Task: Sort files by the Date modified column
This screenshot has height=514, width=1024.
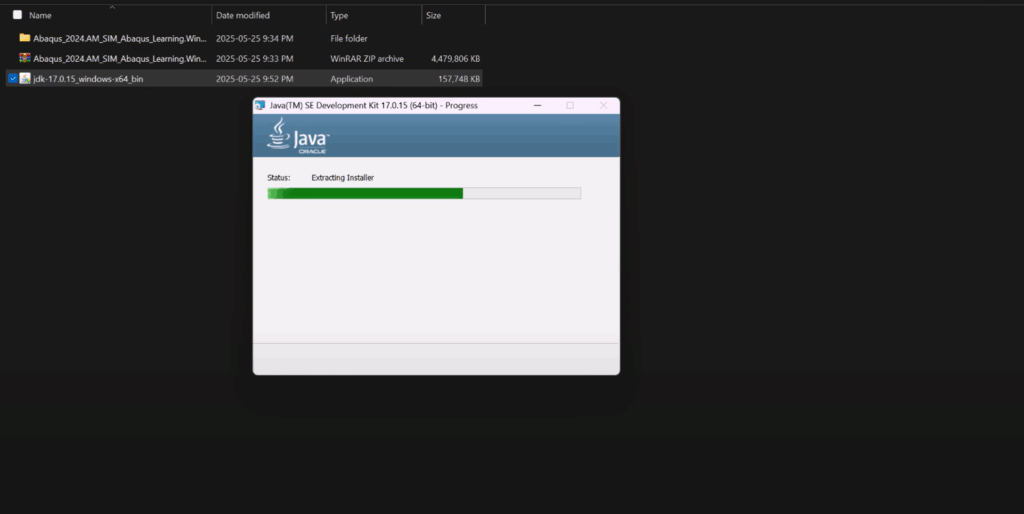Action: tap(243, 15)
